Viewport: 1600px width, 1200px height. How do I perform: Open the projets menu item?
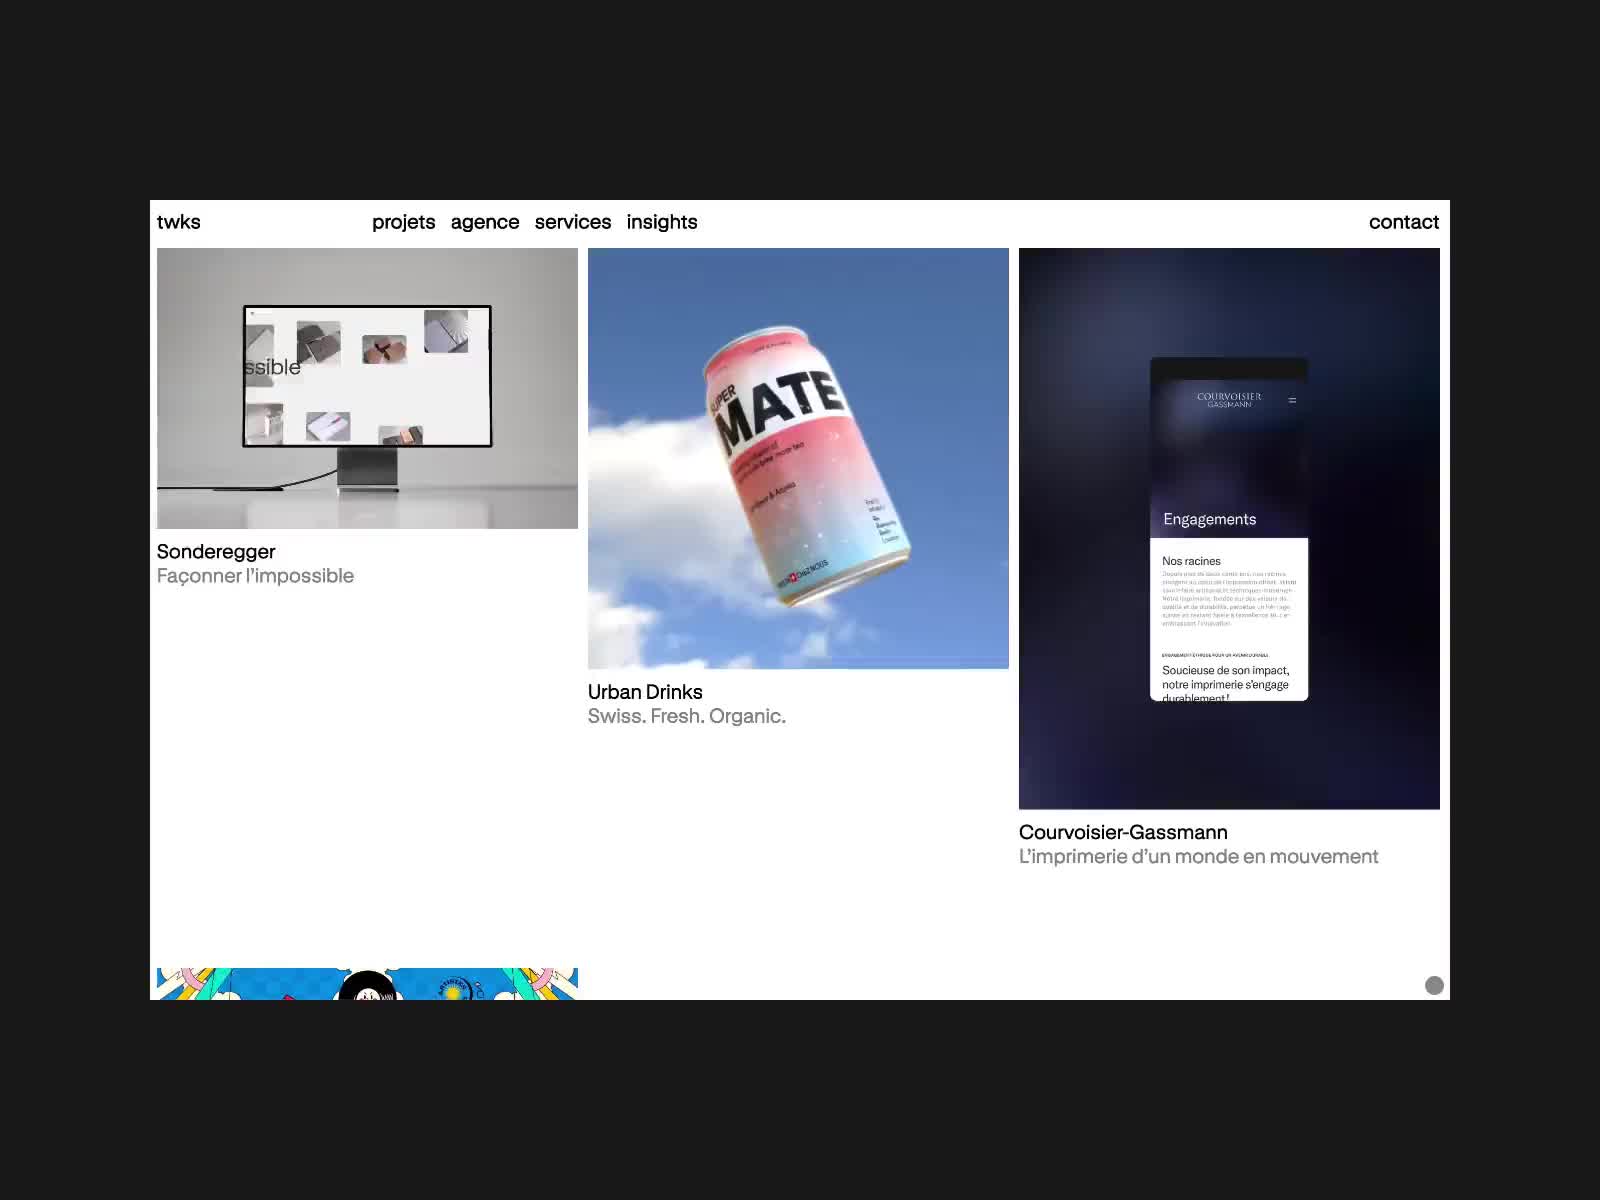pos(404,222)
